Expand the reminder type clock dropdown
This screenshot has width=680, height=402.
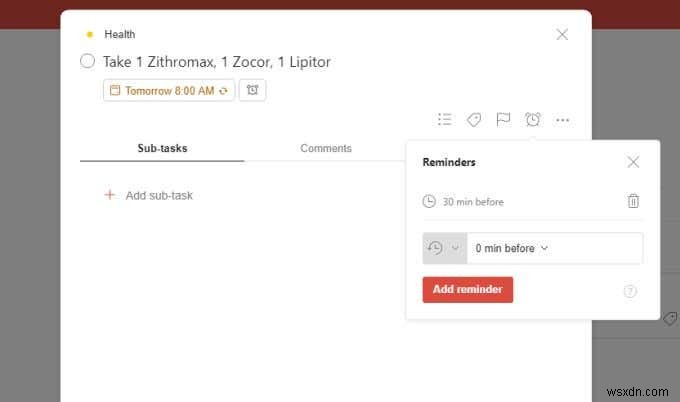click(445, 248)
